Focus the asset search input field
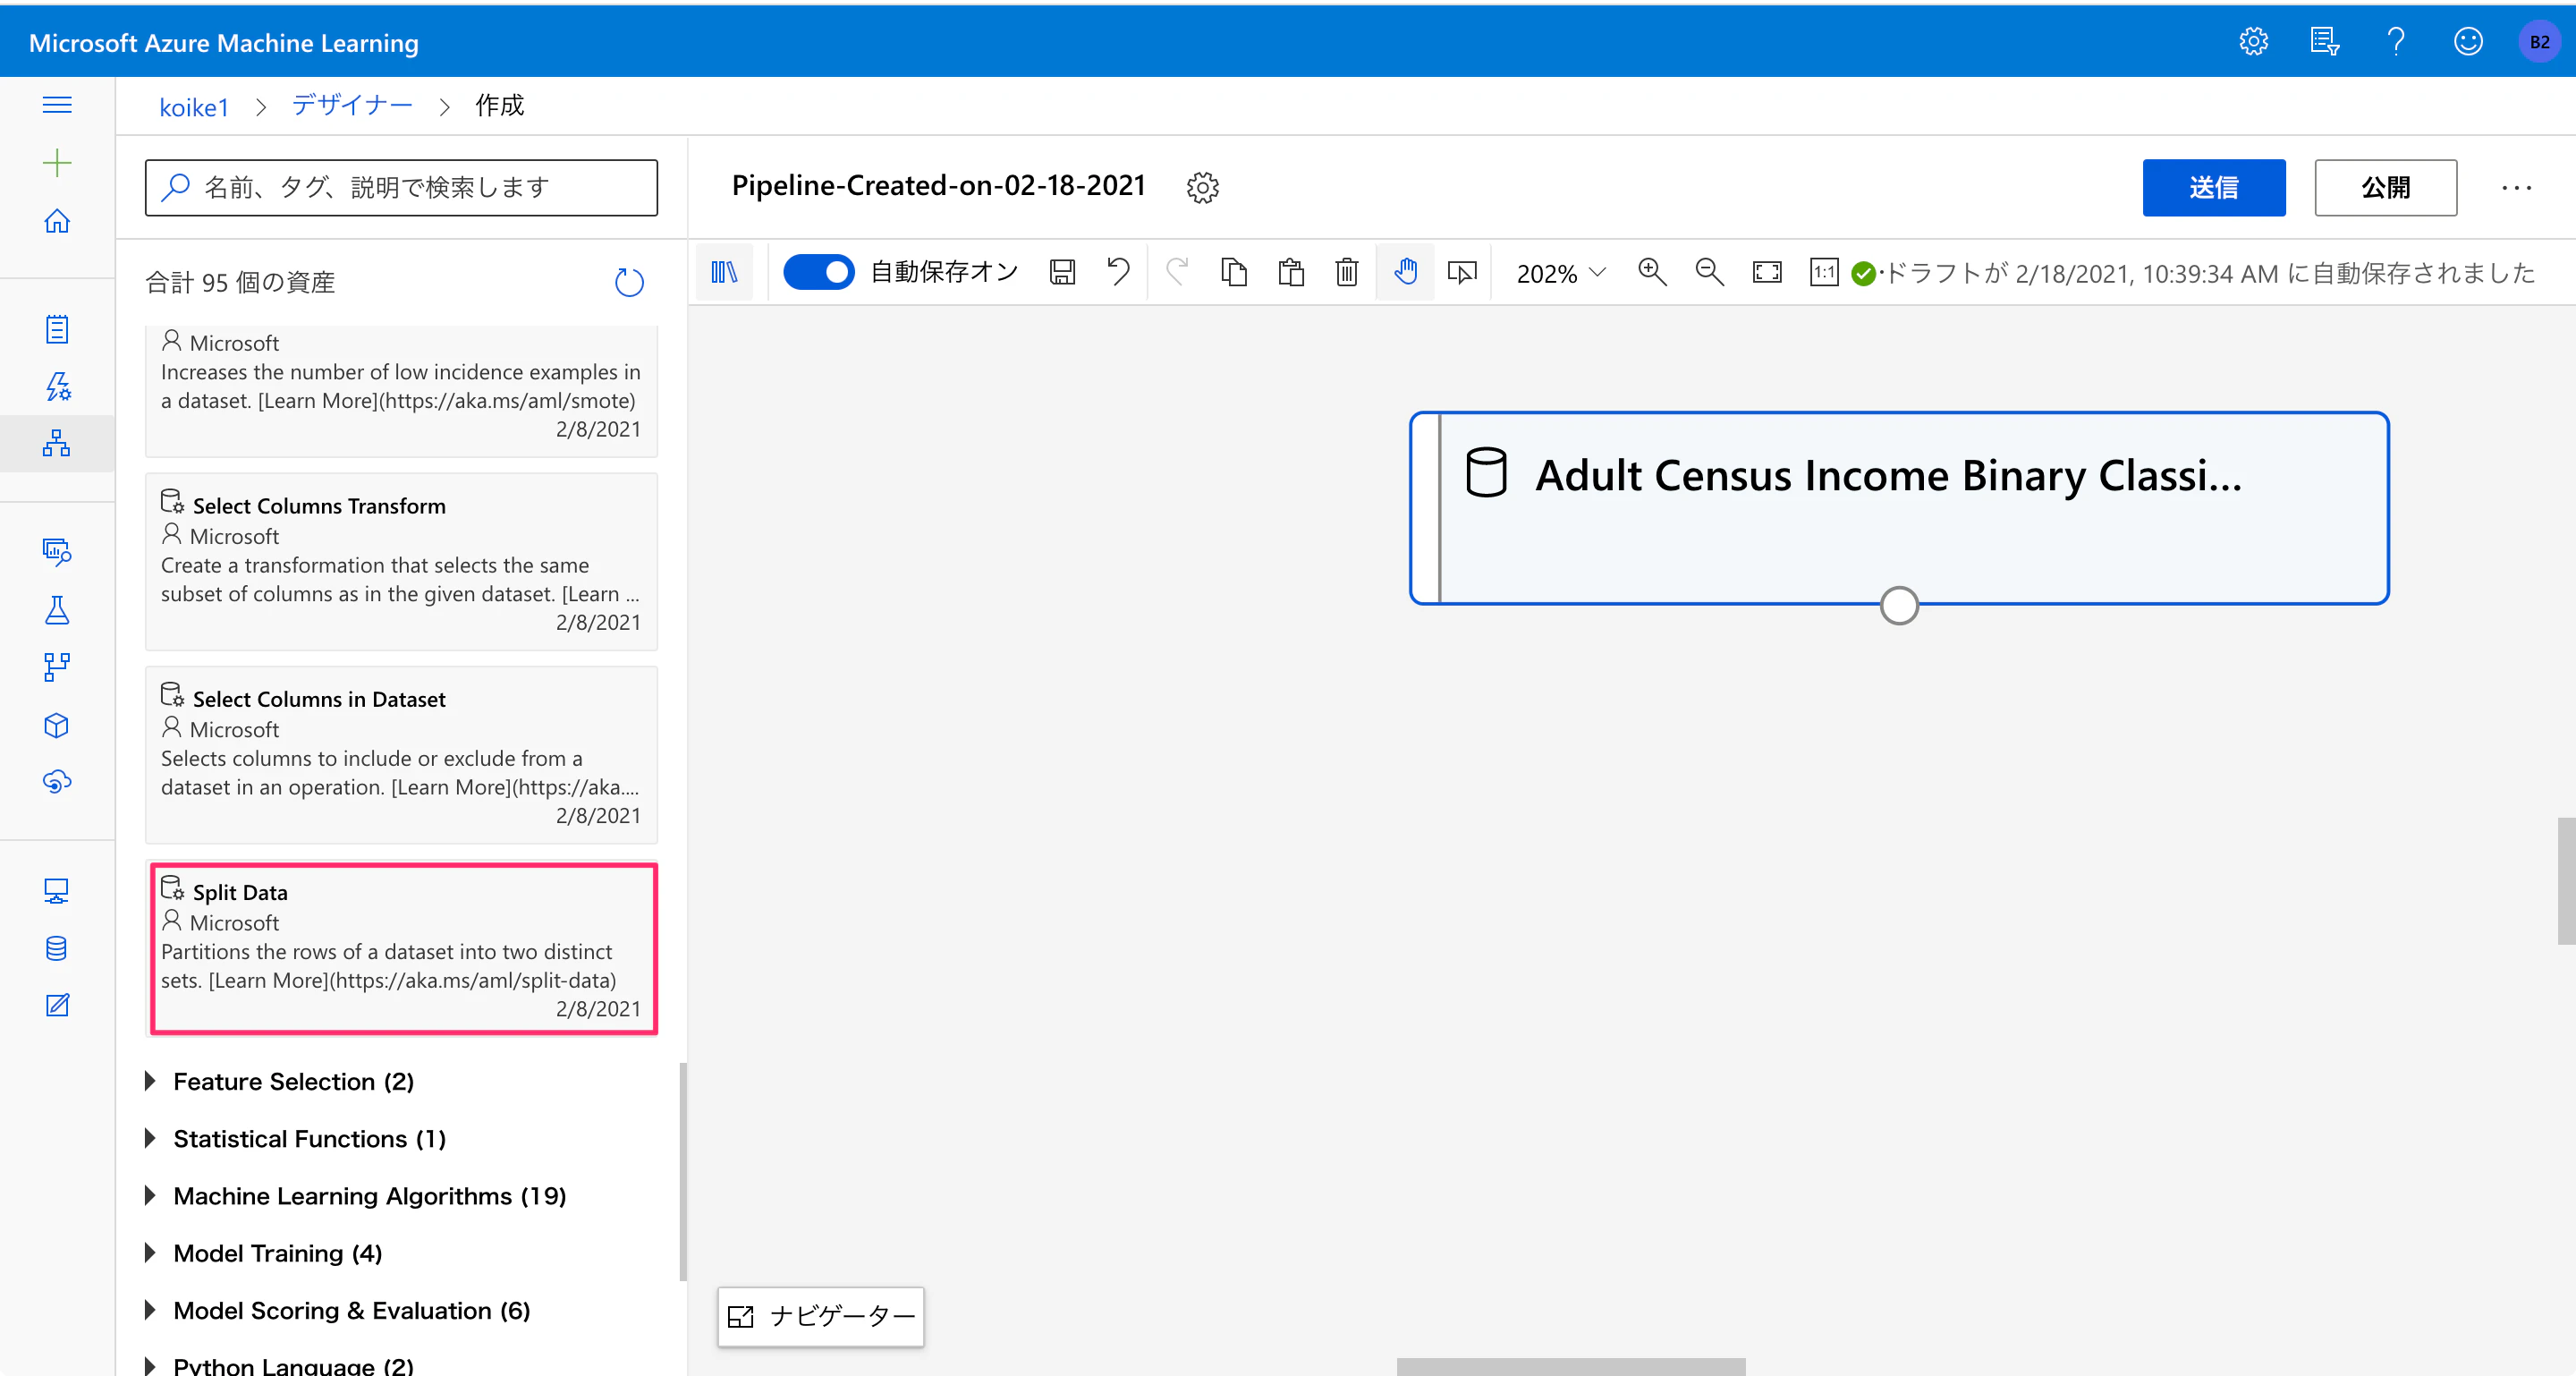This screenshot has width=2576, height=1376. (x=401, y=187)
